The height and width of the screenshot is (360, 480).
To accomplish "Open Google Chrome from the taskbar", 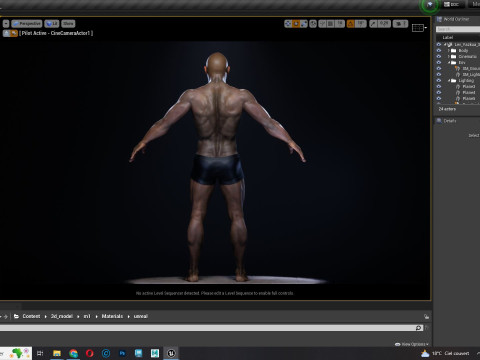I will point(73,353).
